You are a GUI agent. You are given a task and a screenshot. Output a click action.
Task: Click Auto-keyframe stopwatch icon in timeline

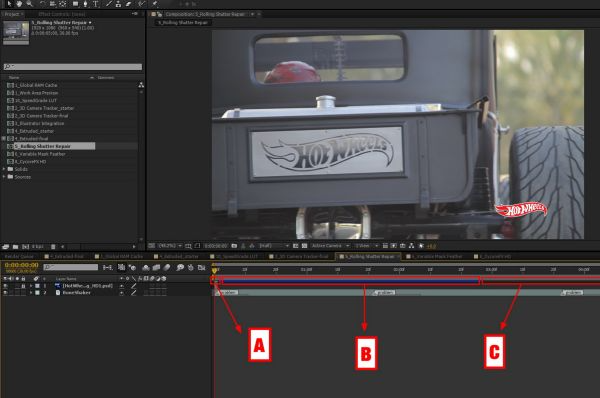coord(191,267)
